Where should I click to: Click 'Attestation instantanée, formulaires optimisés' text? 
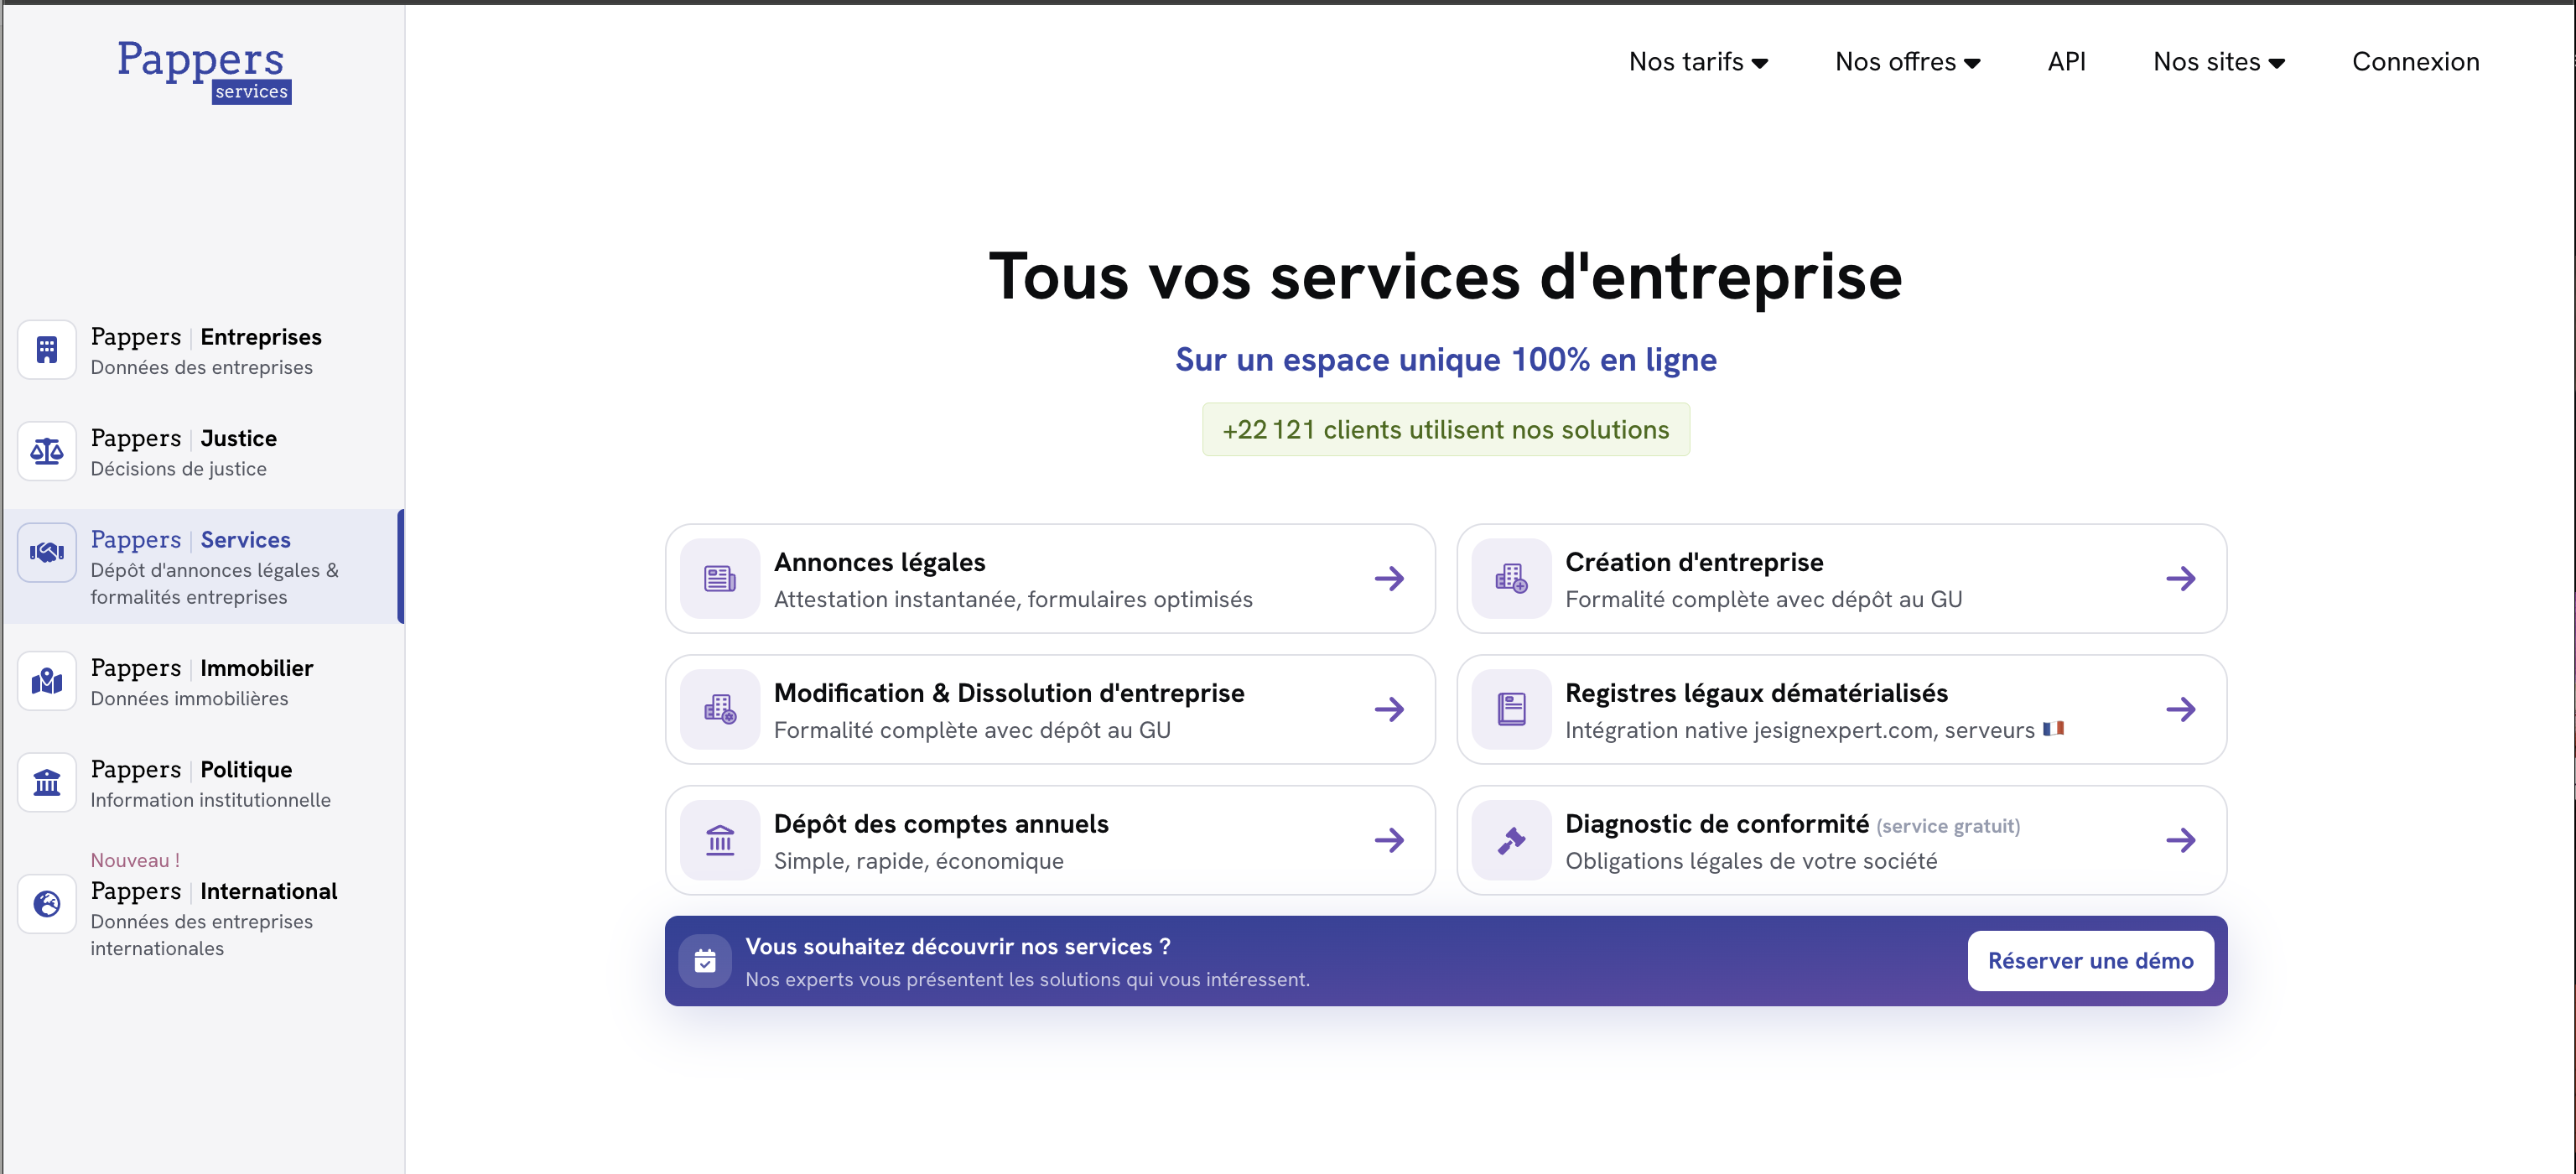tap(1013, 599)
